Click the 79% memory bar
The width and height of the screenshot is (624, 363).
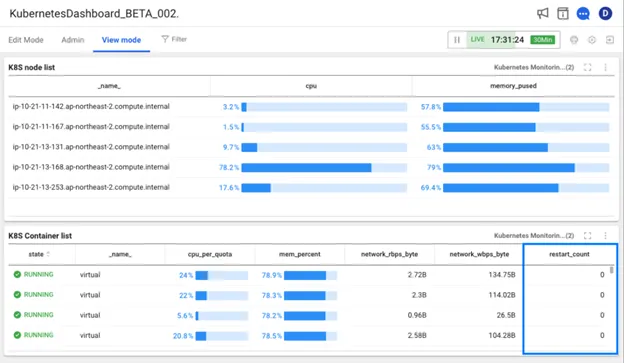click(526, 167)
